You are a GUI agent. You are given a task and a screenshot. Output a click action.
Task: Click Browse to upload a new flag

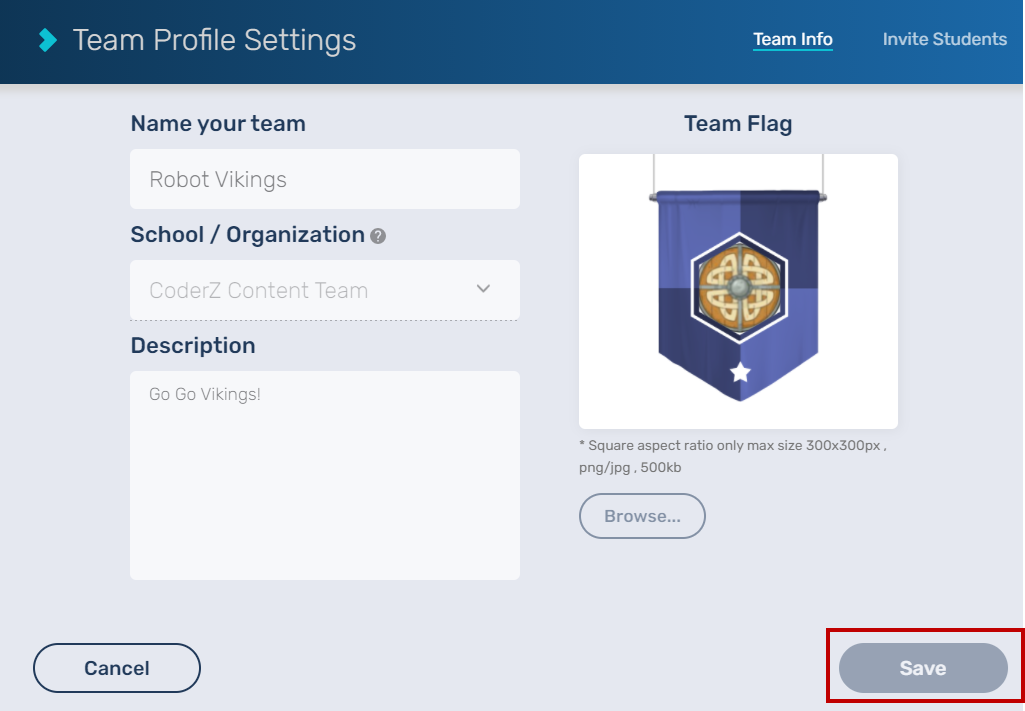[x=642, y=516]
